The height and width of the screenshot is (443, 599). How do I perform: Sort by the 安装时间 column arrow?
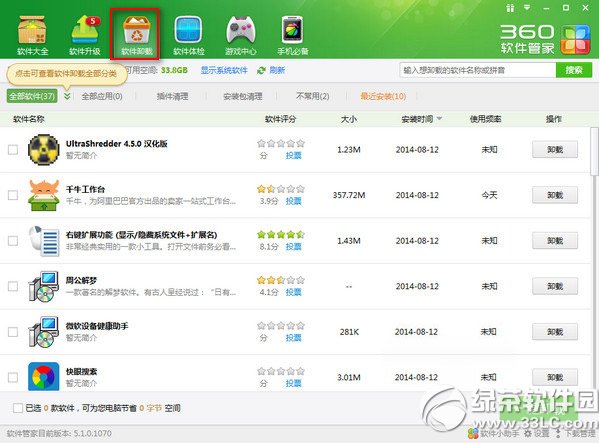pos(439,119)
